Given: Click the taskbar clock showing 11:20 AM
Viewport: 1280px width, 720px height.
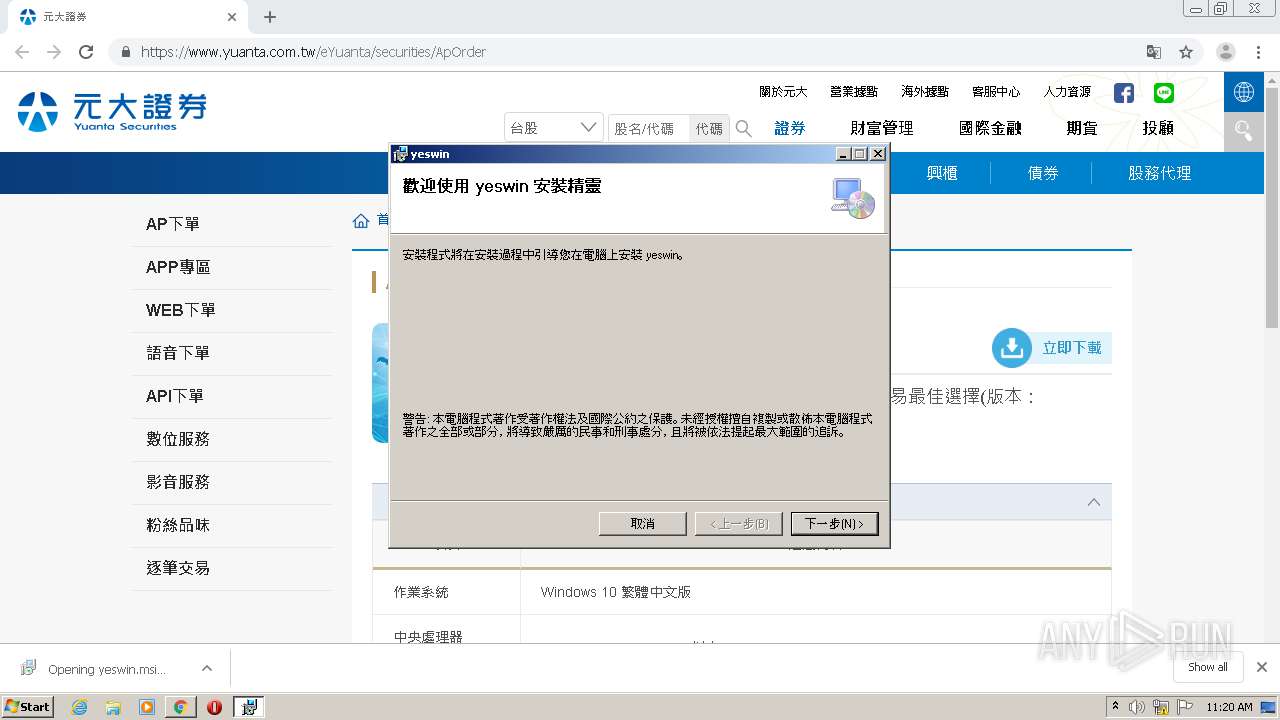Looking at the screenshot, I should [x=1229, y=707].
